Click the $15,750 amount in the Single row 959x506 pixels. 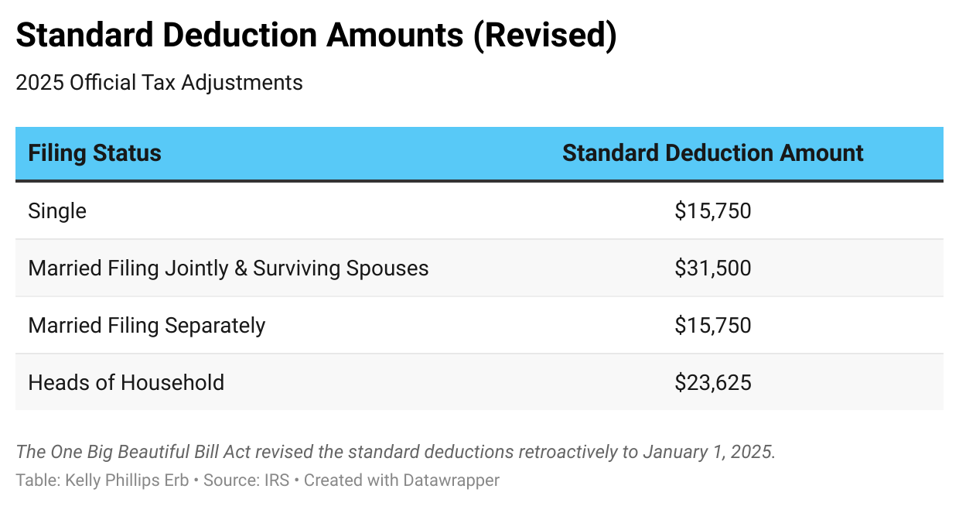click(x=712, y=211)
